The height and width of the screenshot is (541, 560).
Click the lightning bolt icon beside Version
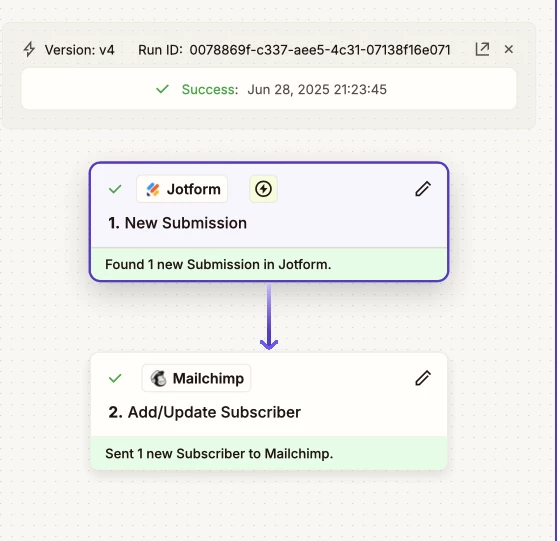29,49
